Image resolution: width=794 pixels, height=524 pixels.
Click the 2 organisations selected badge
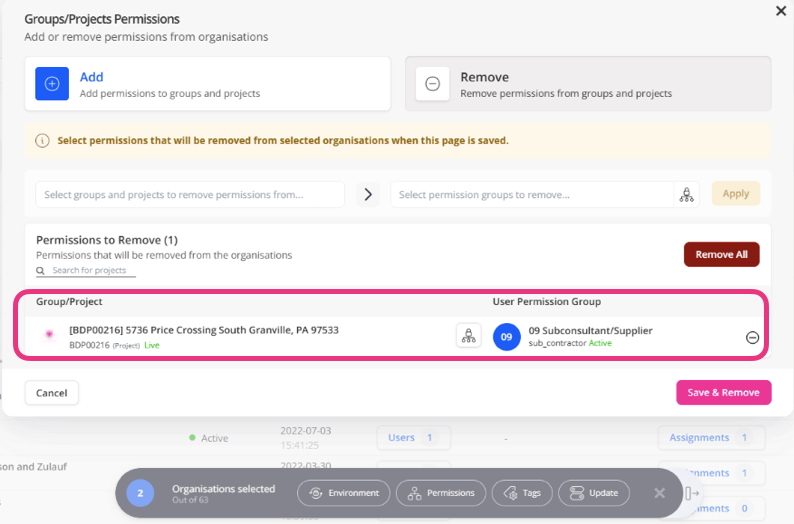click(x=140, y=493)
